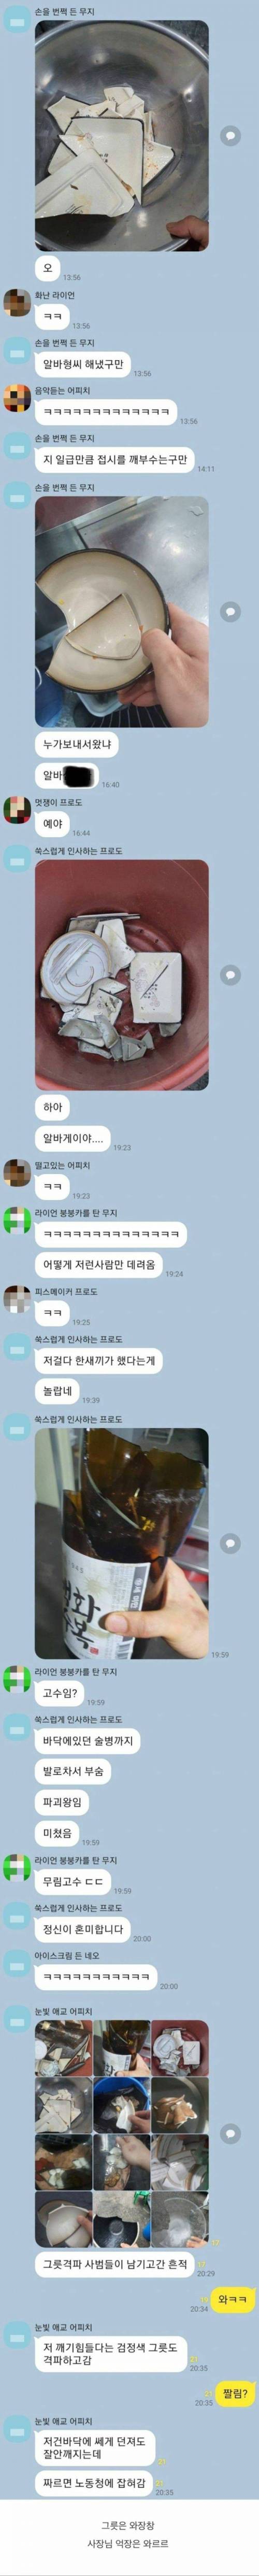Open 화난 라이언 profile avatar
This screenshot has height=2576, width=259.
[x=16, y=302]
